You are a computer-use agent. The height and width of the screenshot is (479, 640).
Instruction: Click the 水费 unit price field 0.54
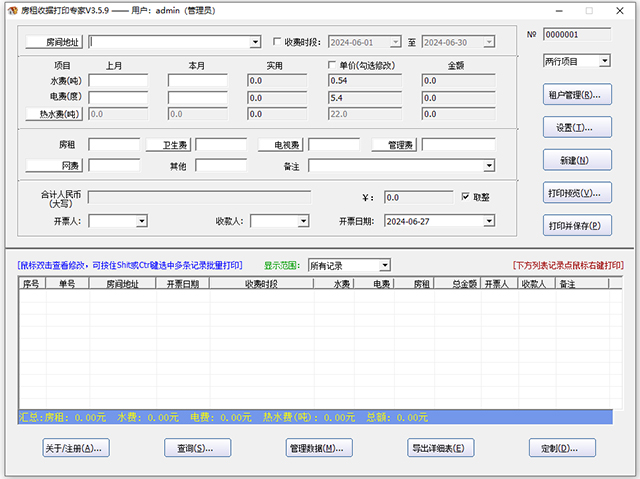[365, 80]
